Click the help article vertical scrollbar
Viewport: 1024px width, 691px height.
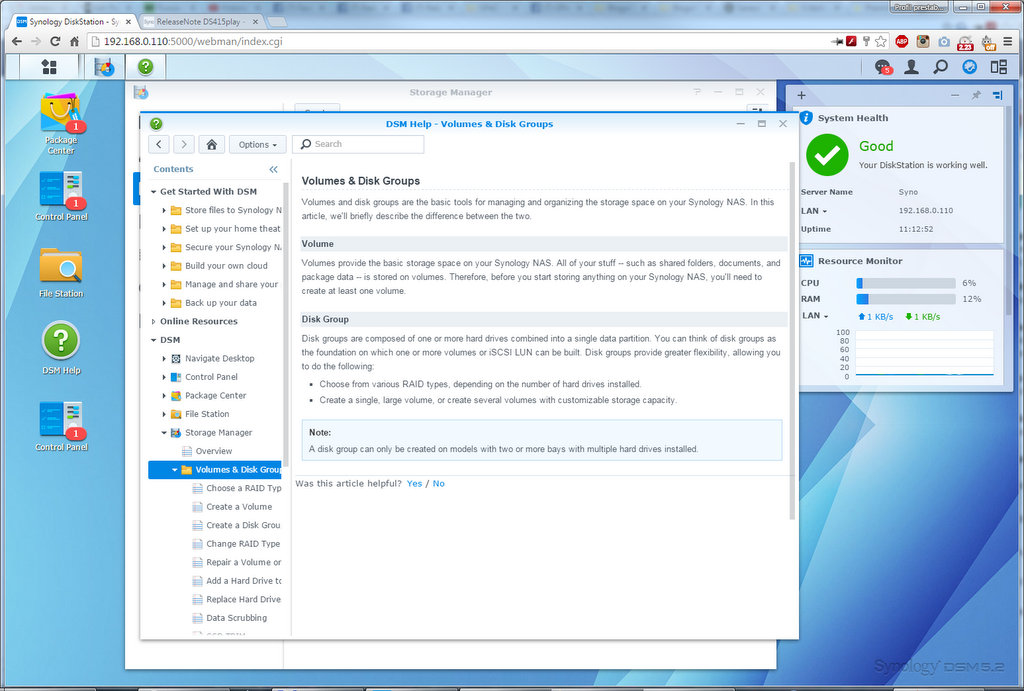(x=792, y=340)
